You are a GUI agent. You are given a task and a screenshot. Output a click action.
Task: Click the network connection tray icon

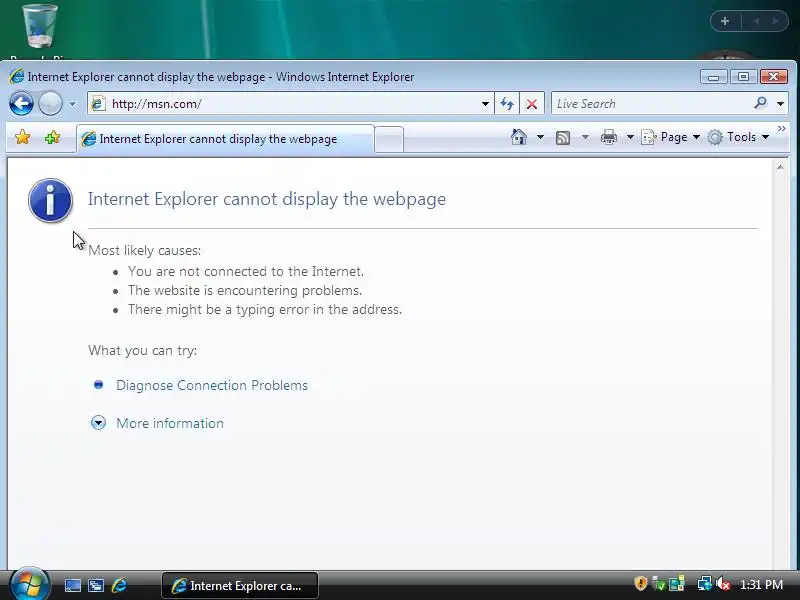coord(704,584)
